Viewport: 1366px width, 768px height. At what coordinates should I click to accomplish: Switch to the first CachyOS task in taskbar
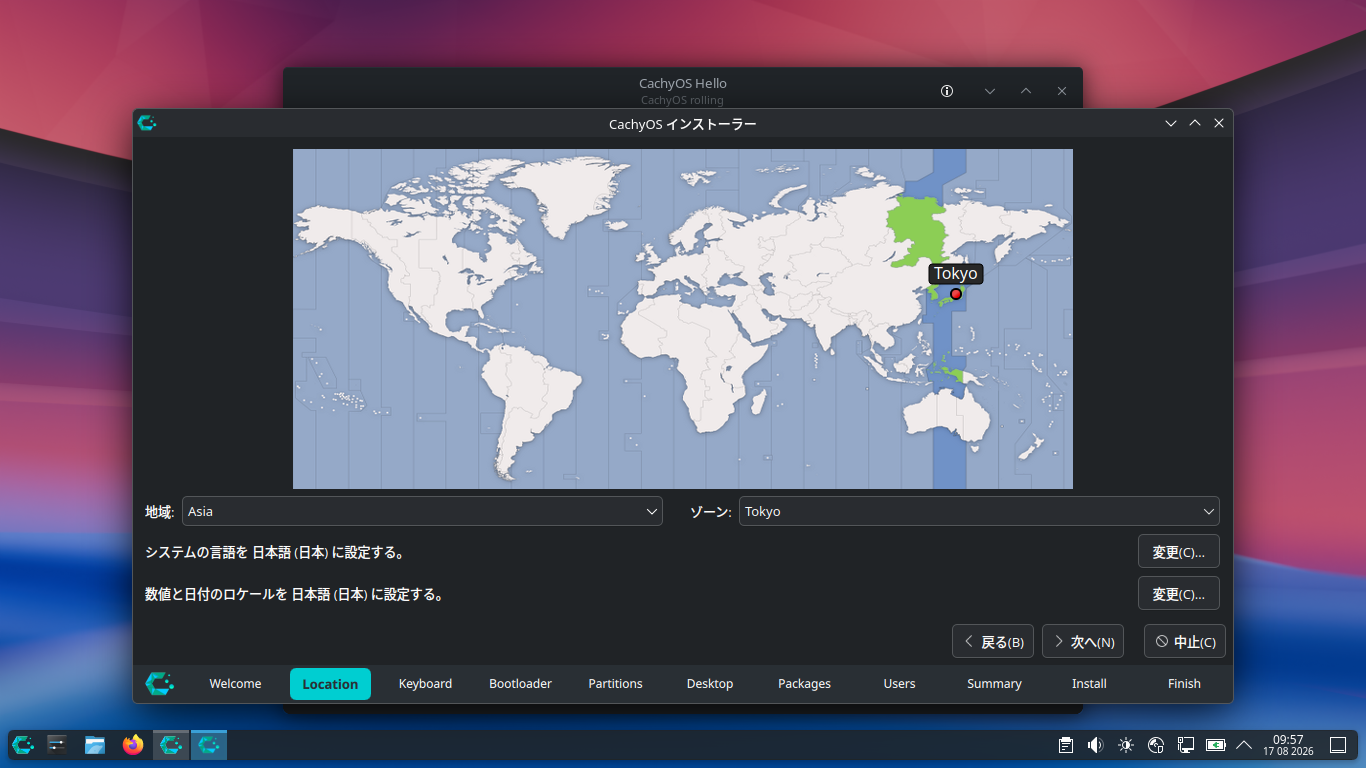click(171, 745)
